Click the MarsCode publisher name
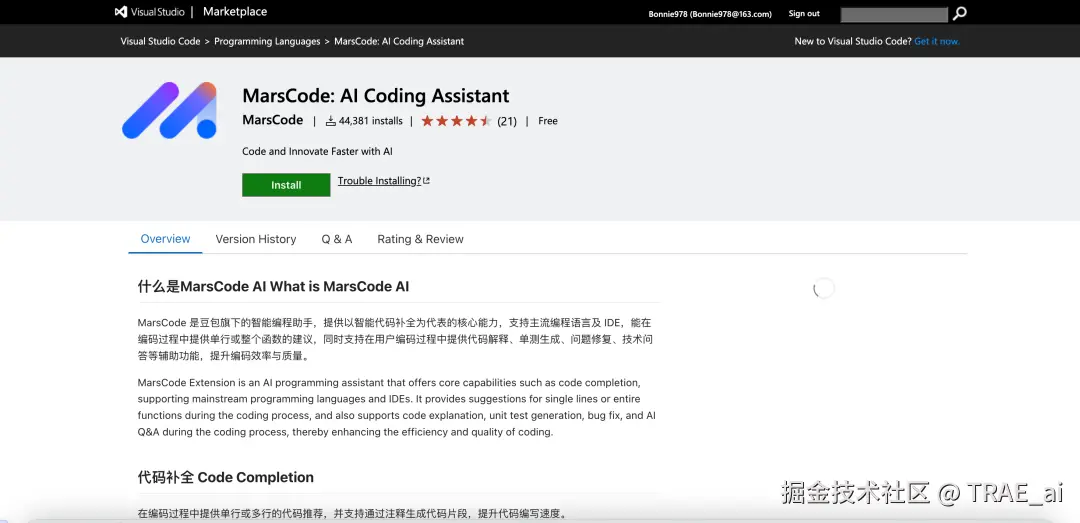Viewport: 1080px width, 523px height. click(272, 120)
